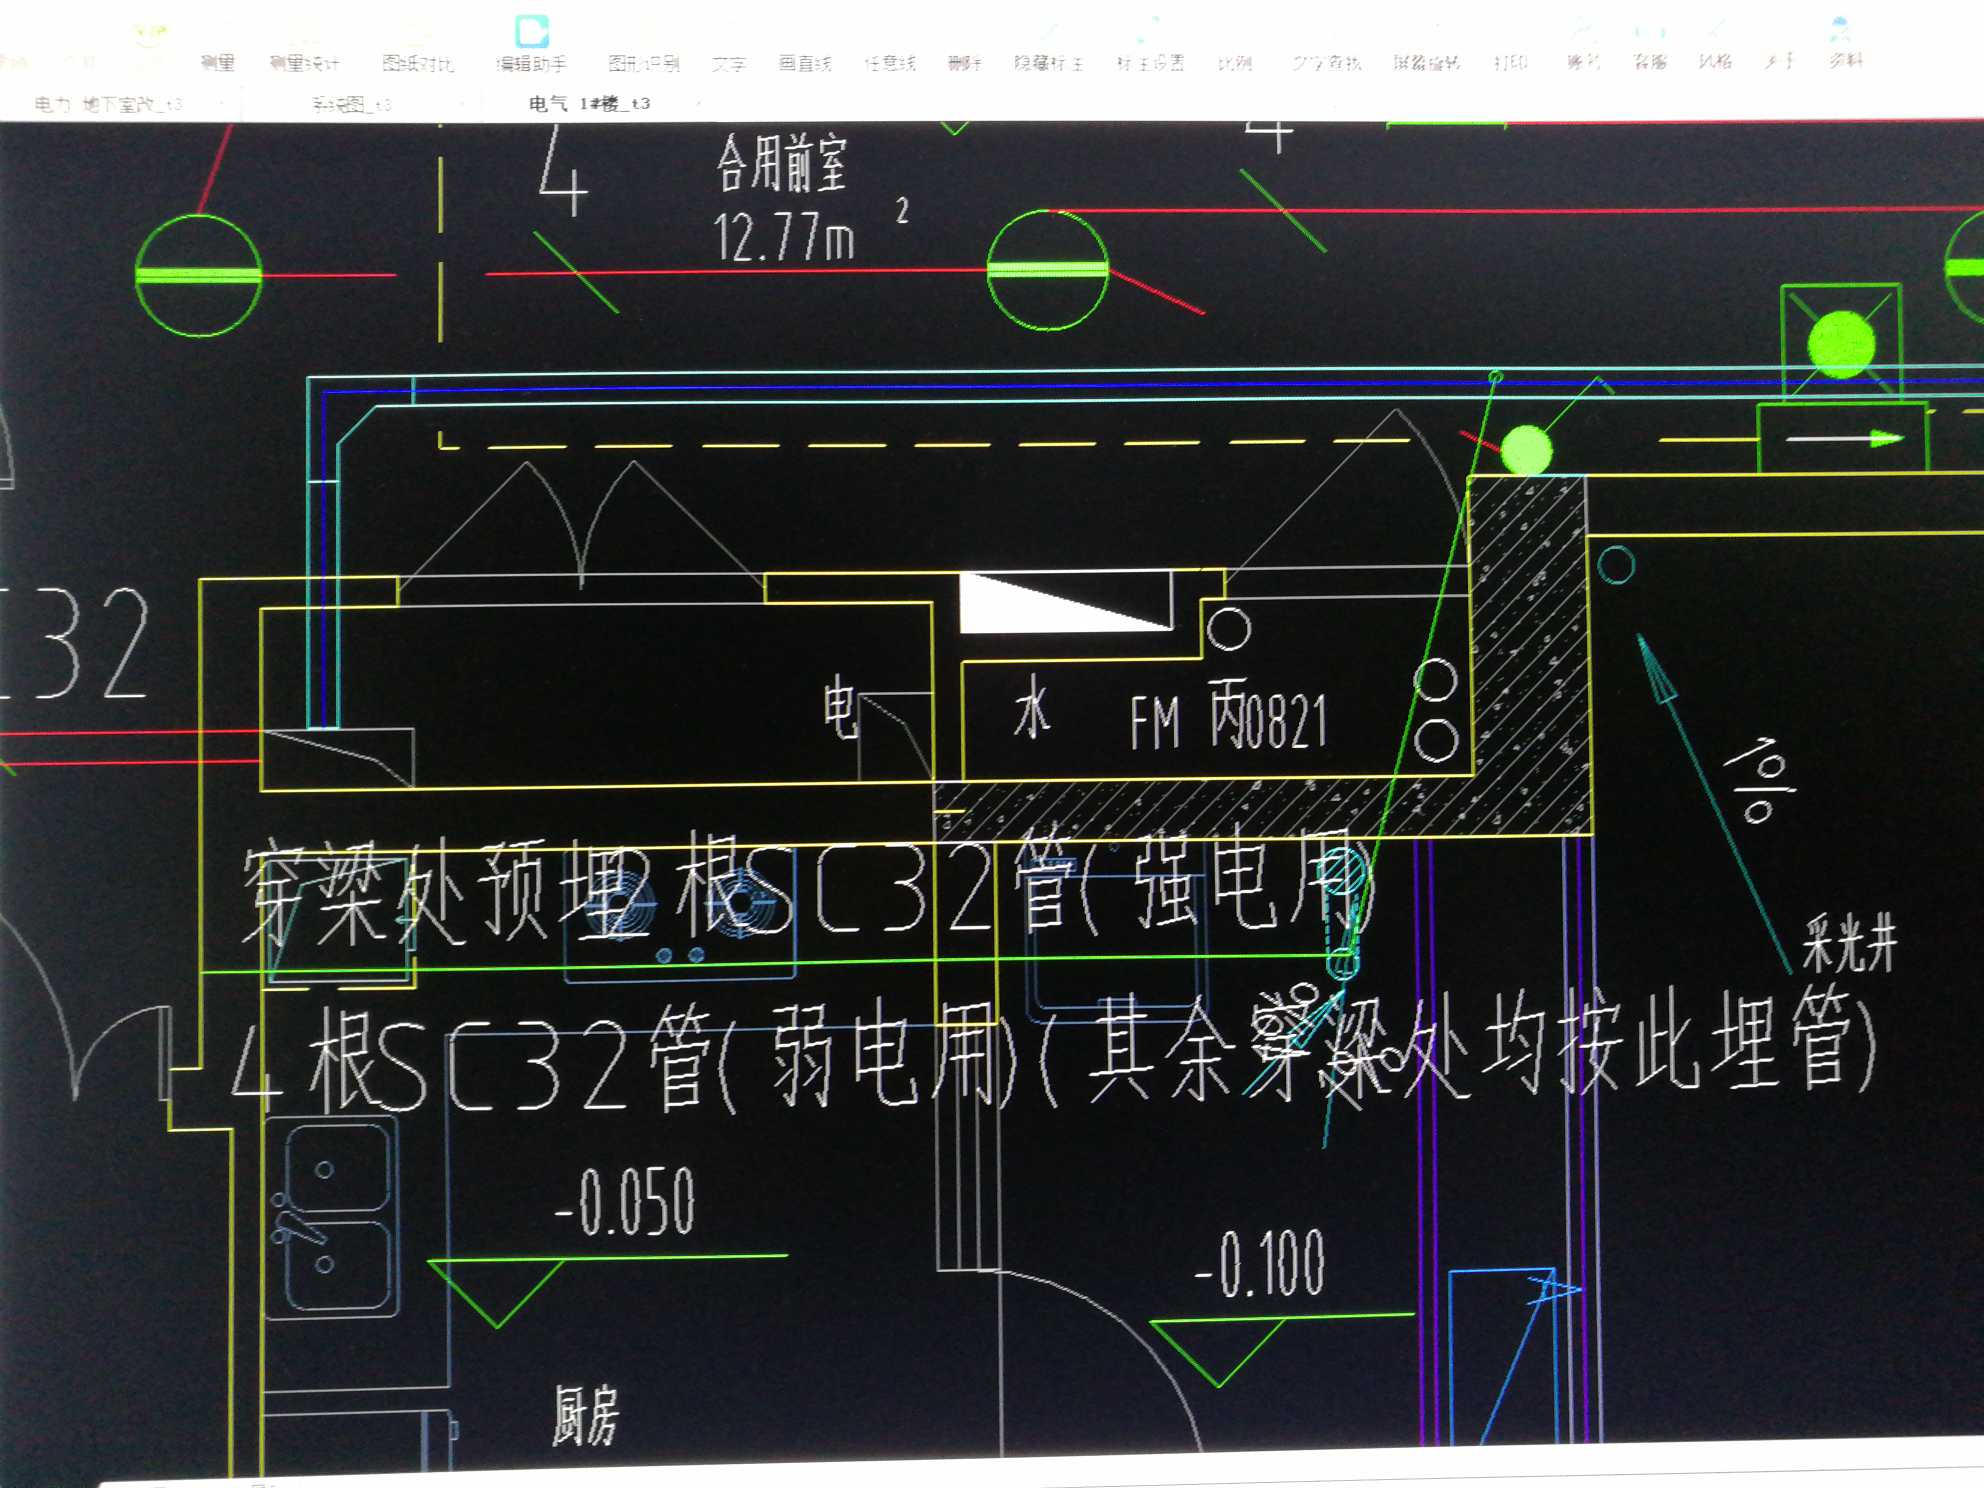Open the 客服 customer service icon
Screen dimensions: 1984x1488
click(x=1650, y=48)
